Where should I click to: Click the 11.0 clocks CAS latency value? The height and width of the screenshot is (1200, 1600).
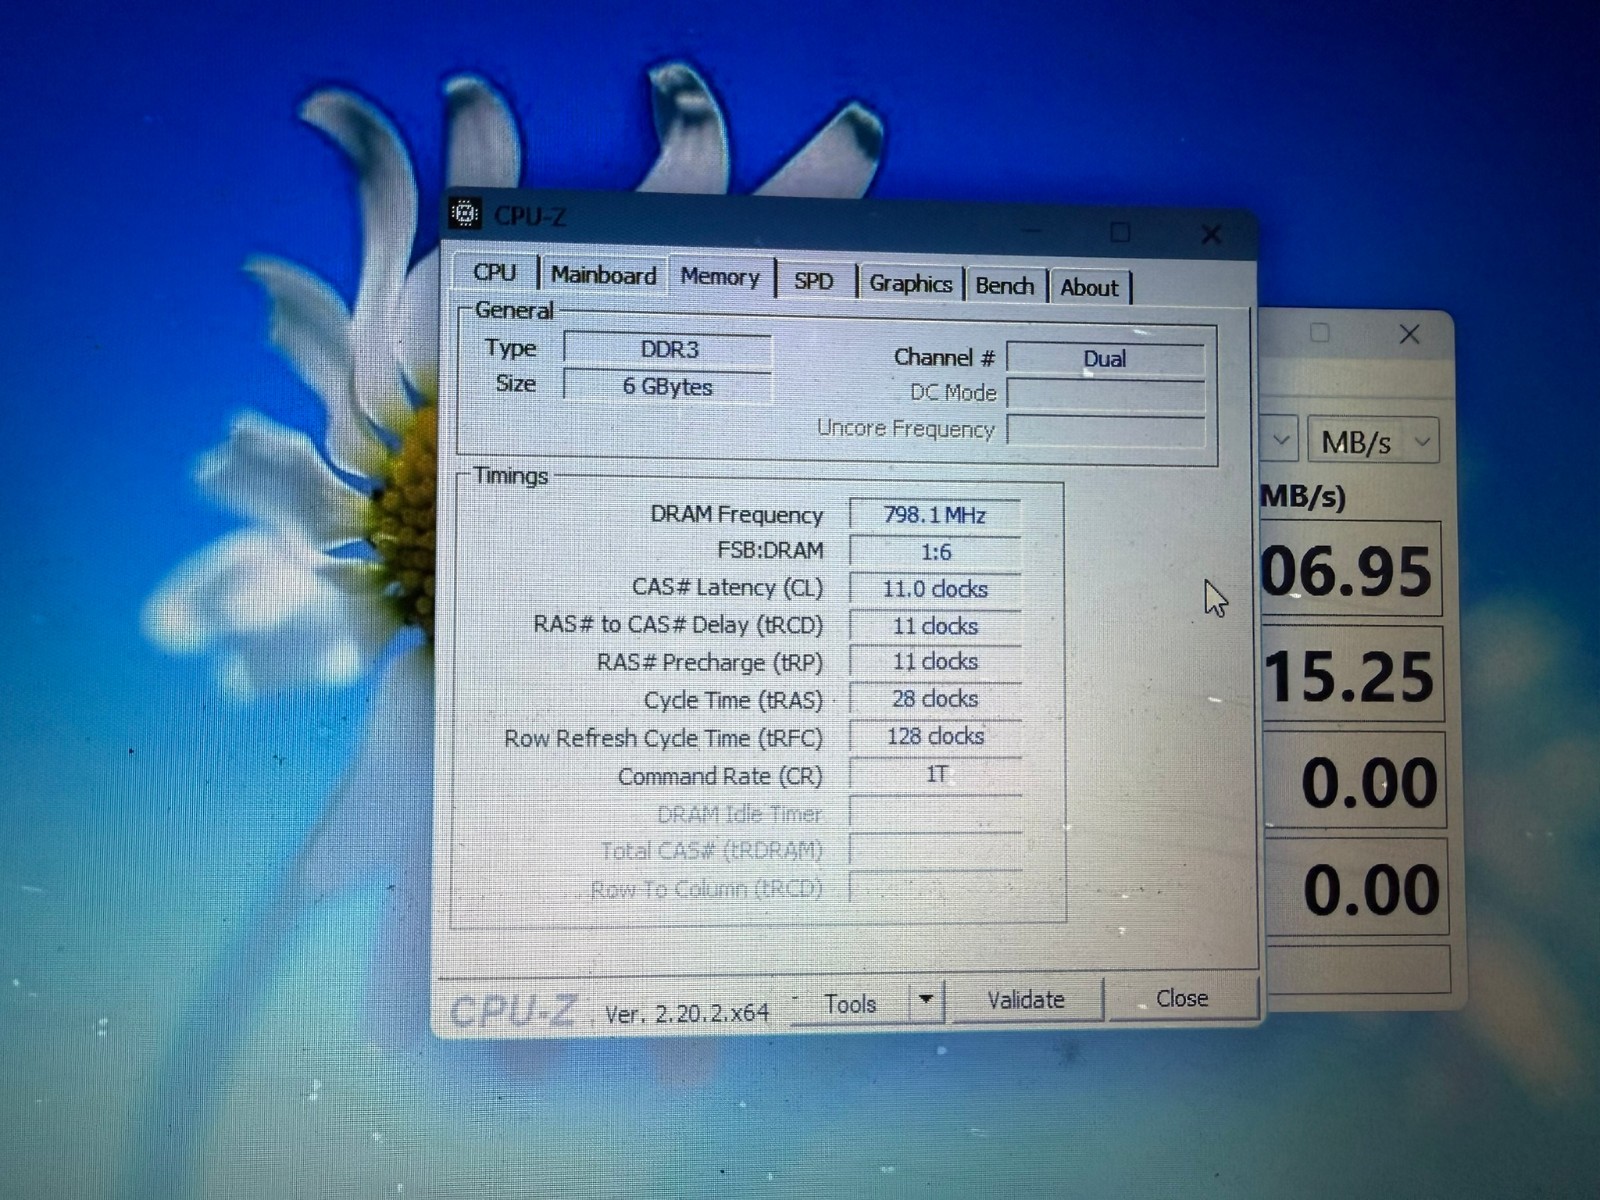click(935, 589)
